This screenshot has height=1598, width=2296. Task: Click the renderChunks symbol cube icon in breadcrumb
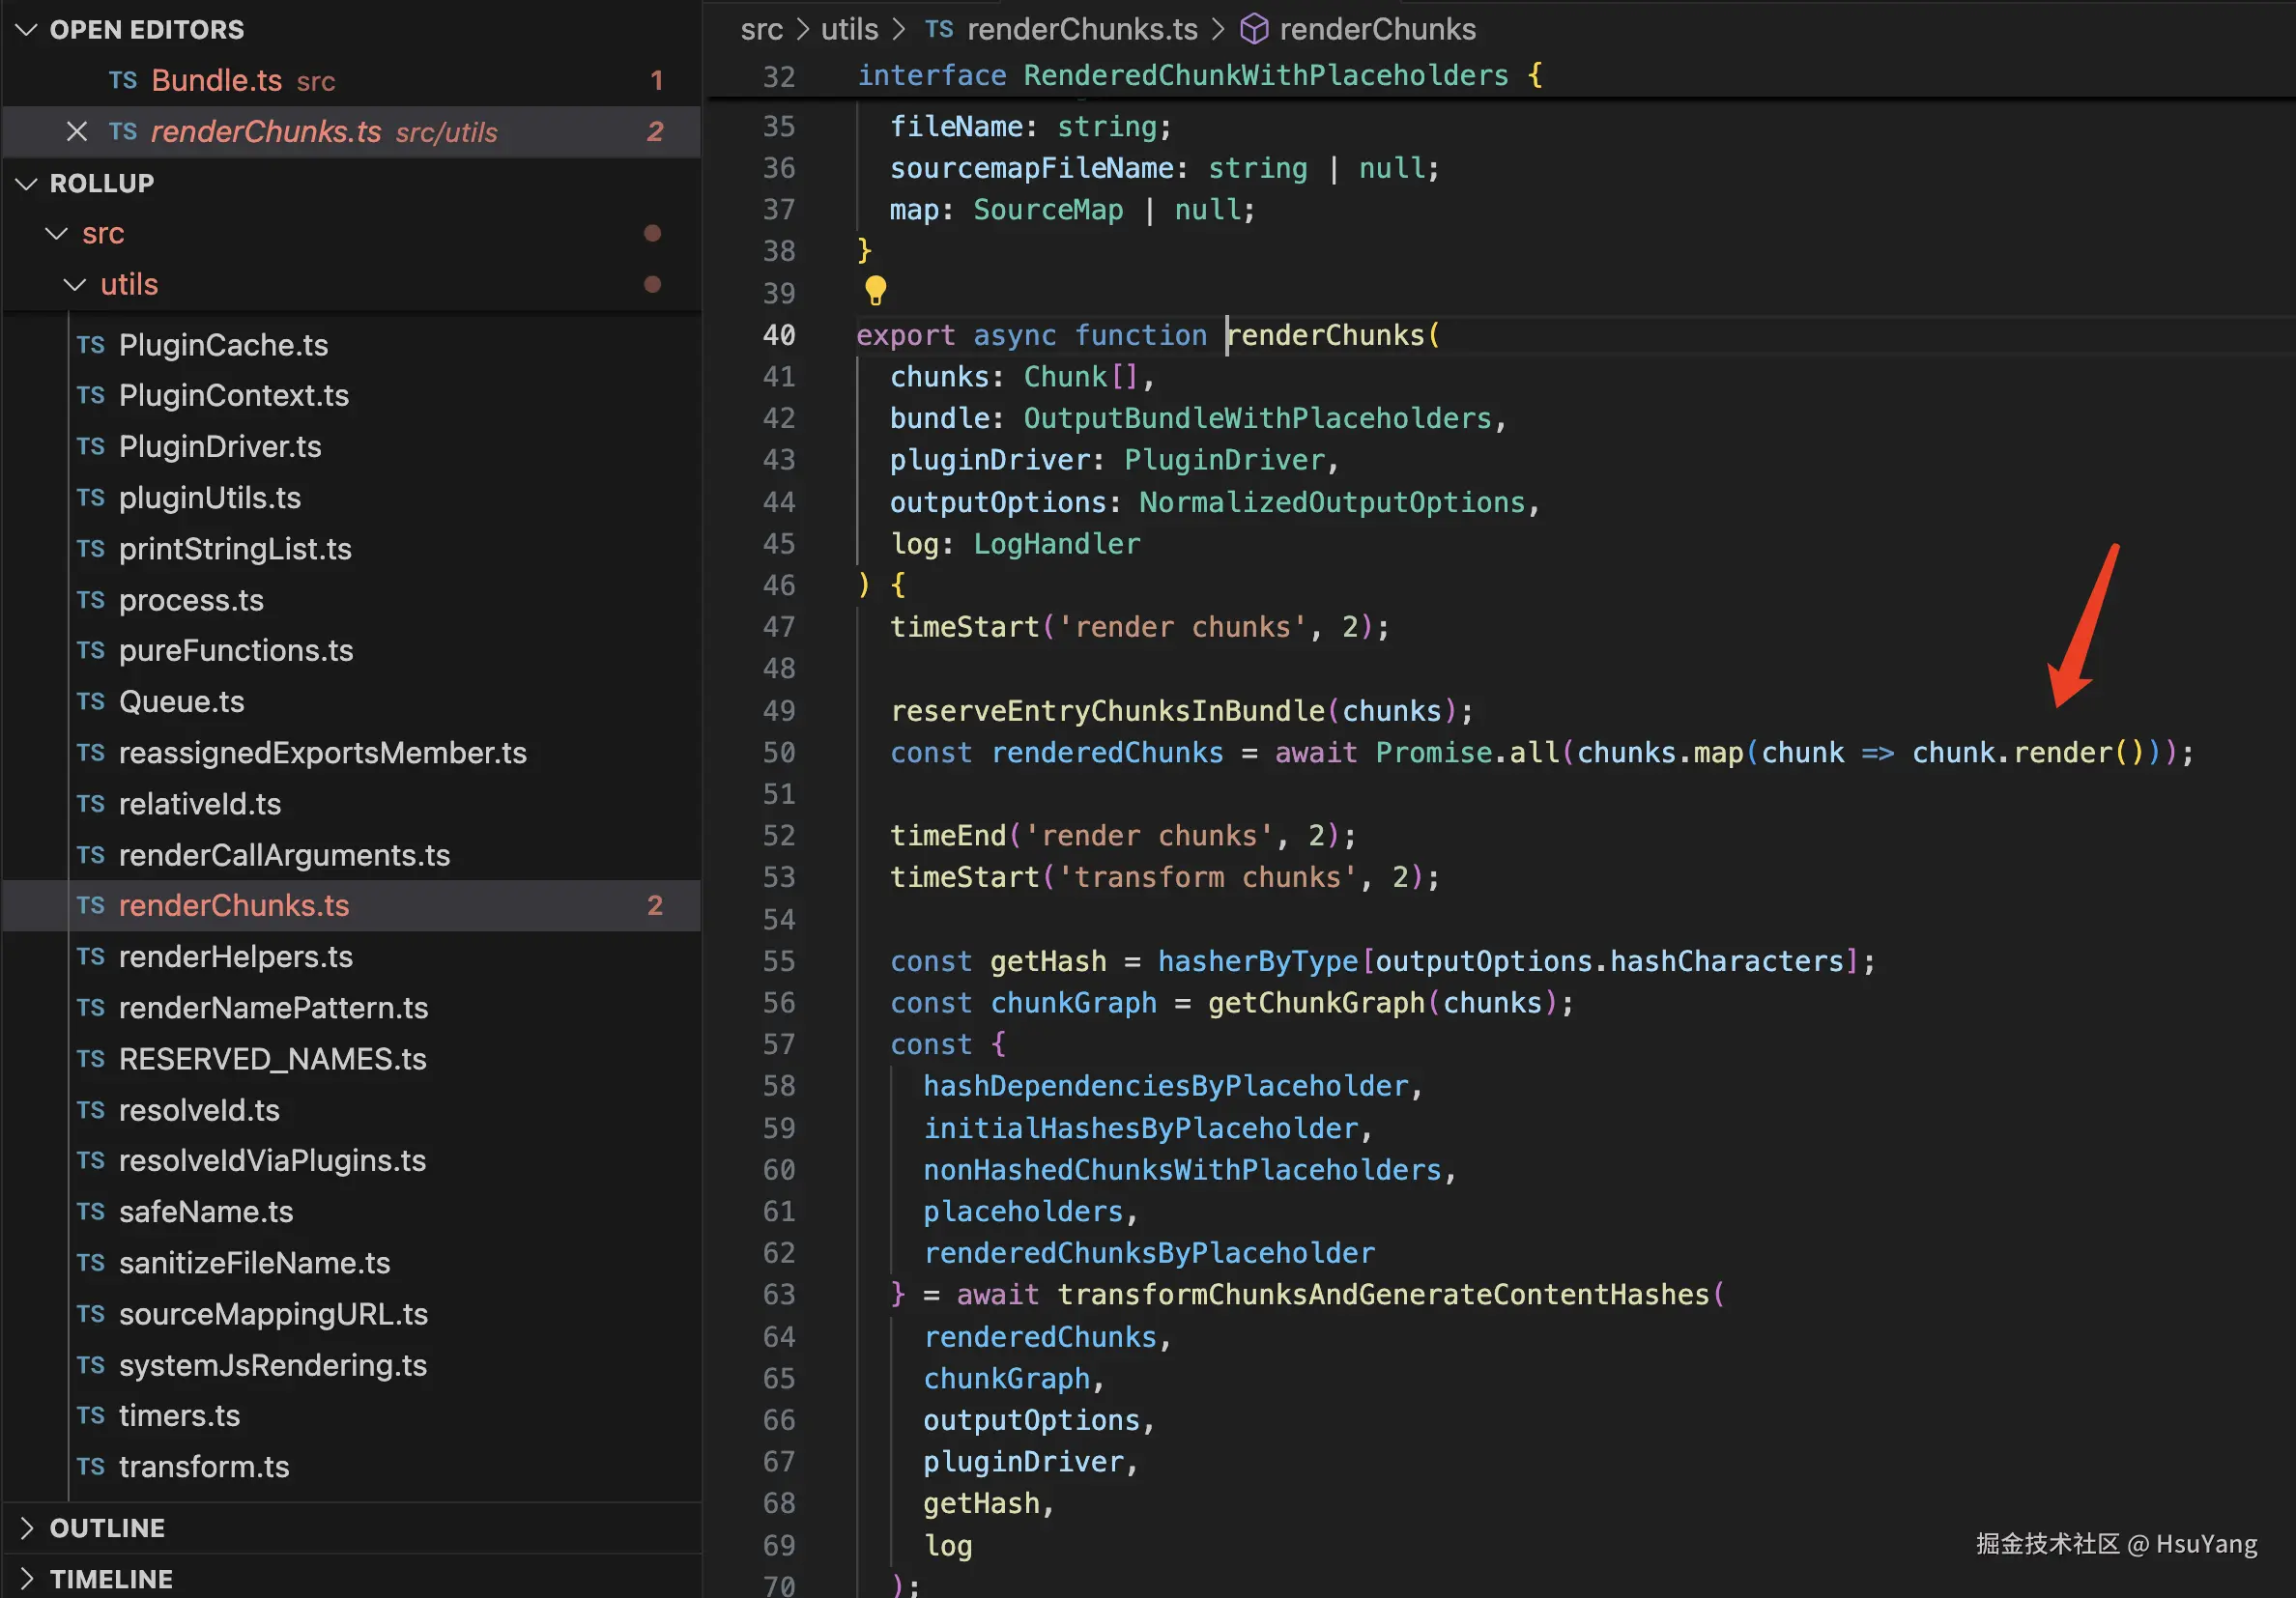click(1253, 29)
